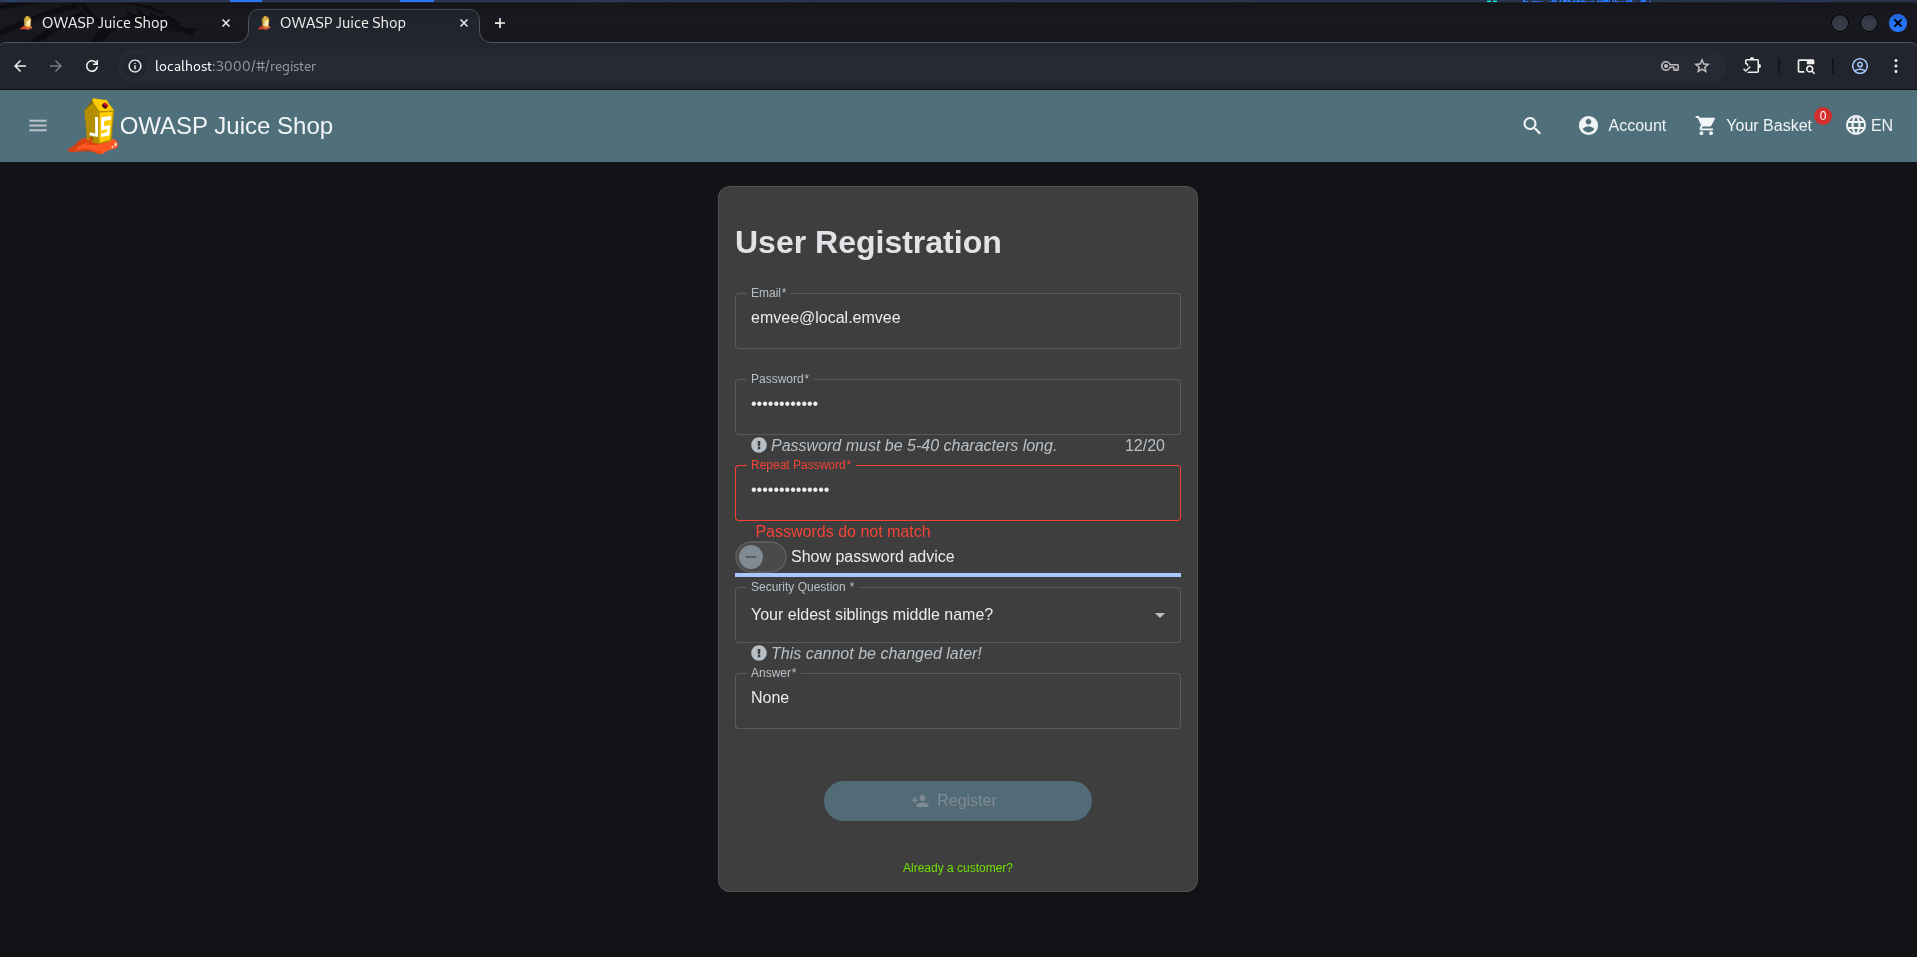Open the search magnifier icon
The width and height of the screenshot is (1917, 957).
pos(1531,126)
